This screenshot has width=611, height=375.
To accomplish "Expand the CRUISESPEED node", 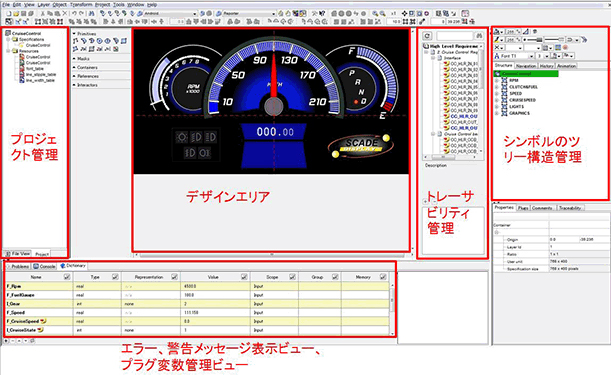I will 497,100.
